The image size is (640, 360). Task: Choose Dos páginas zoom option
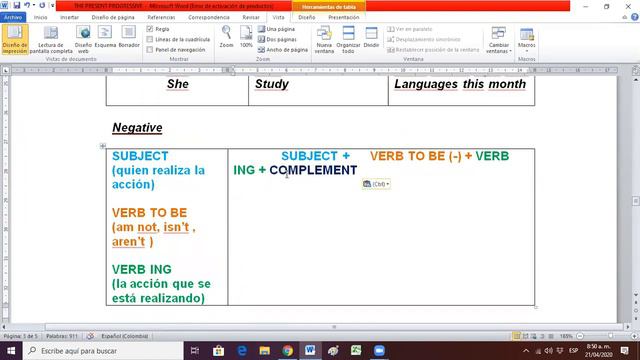pos(277,39)
